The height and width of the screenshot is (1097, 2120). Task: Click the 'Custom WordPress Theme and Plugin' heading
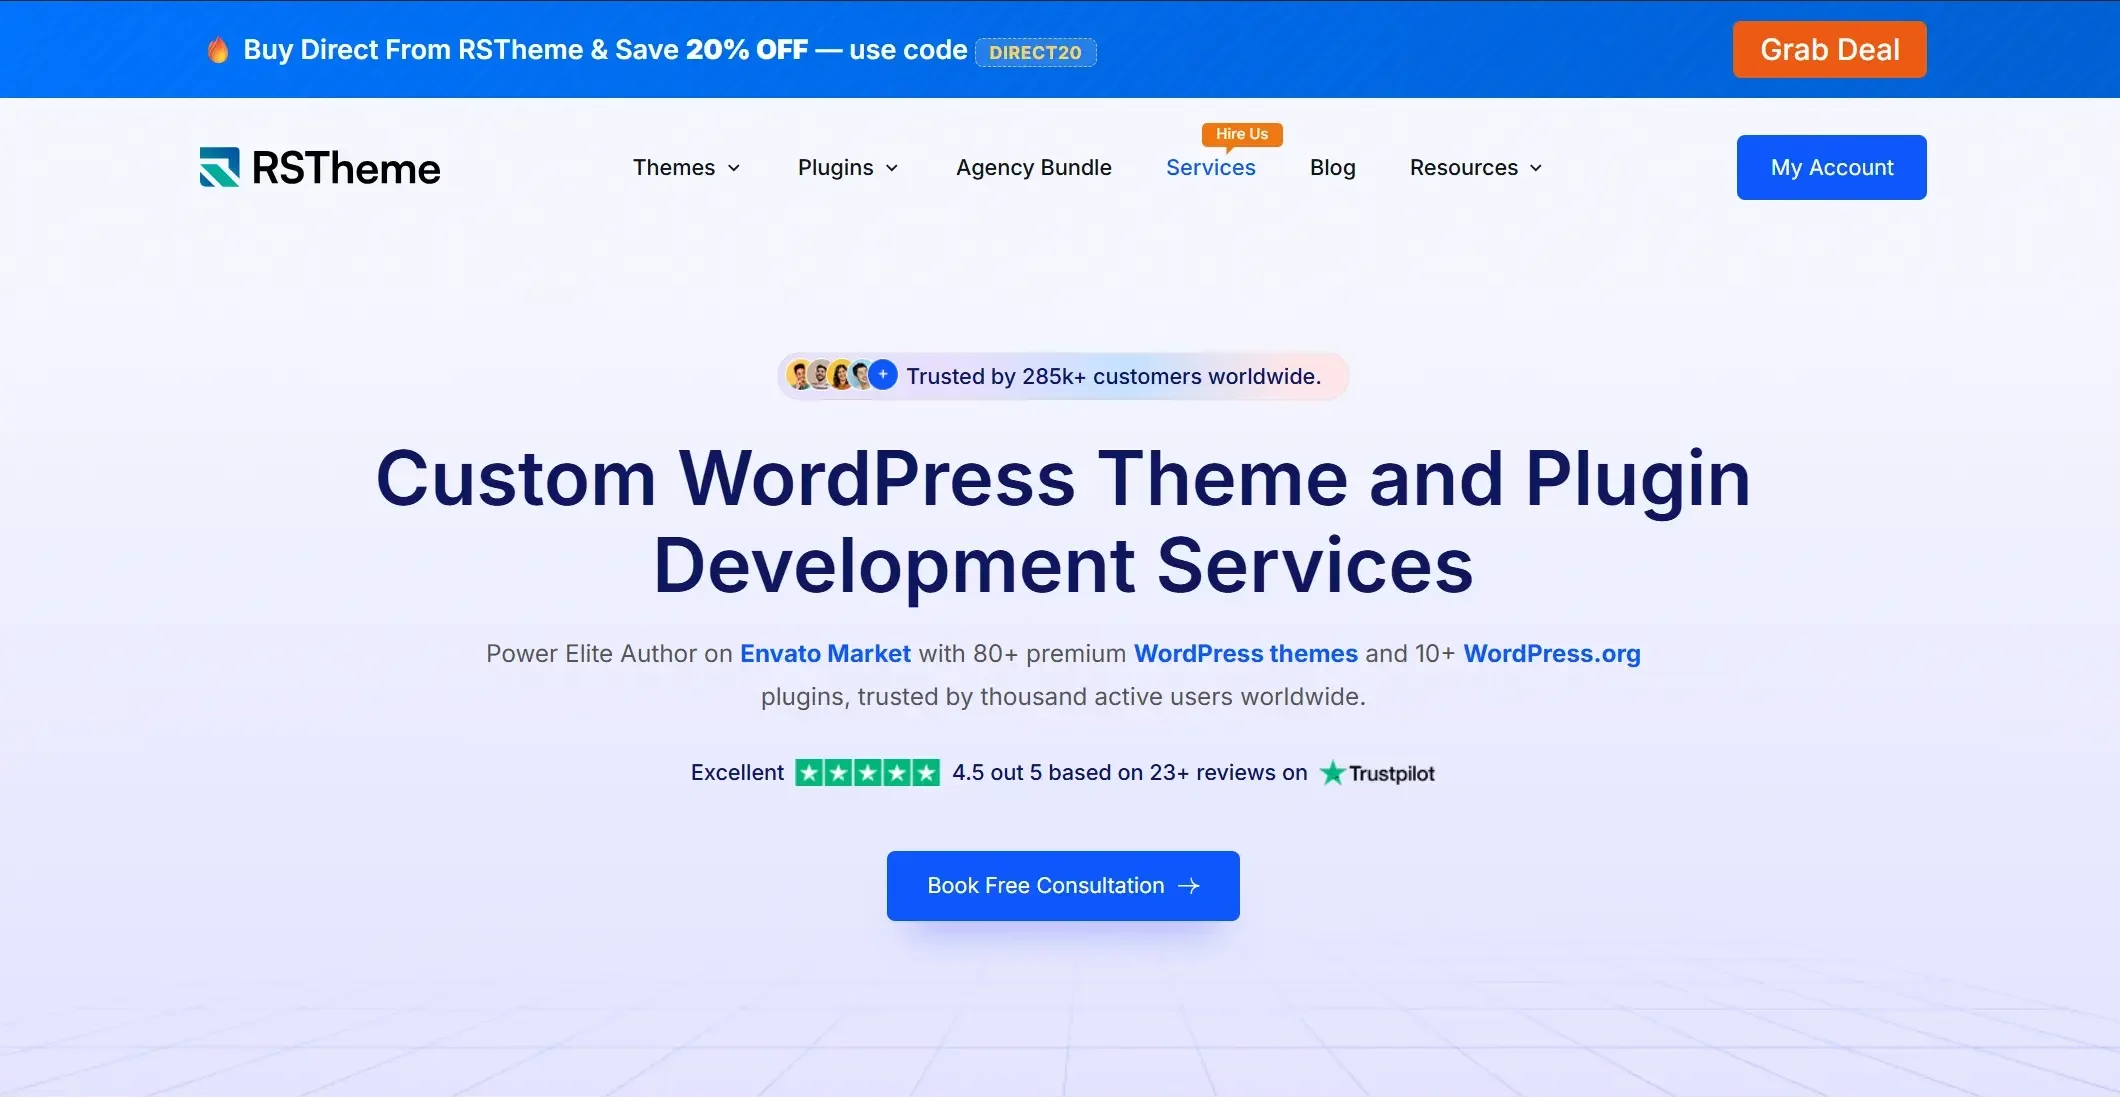pyautogui.click(x=1063, y=478)
